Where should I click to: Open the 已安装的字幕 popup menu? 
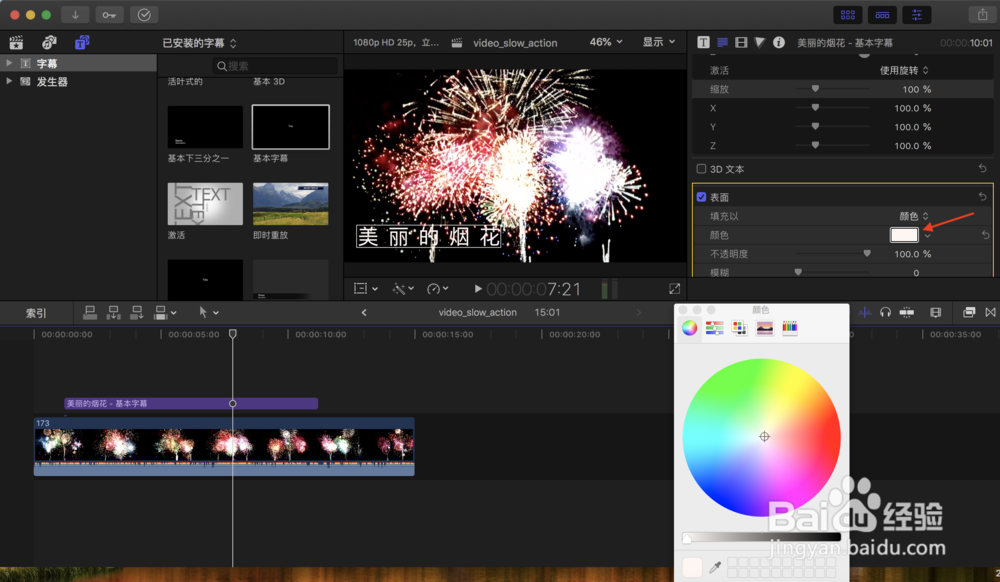[x=199, y=43]
